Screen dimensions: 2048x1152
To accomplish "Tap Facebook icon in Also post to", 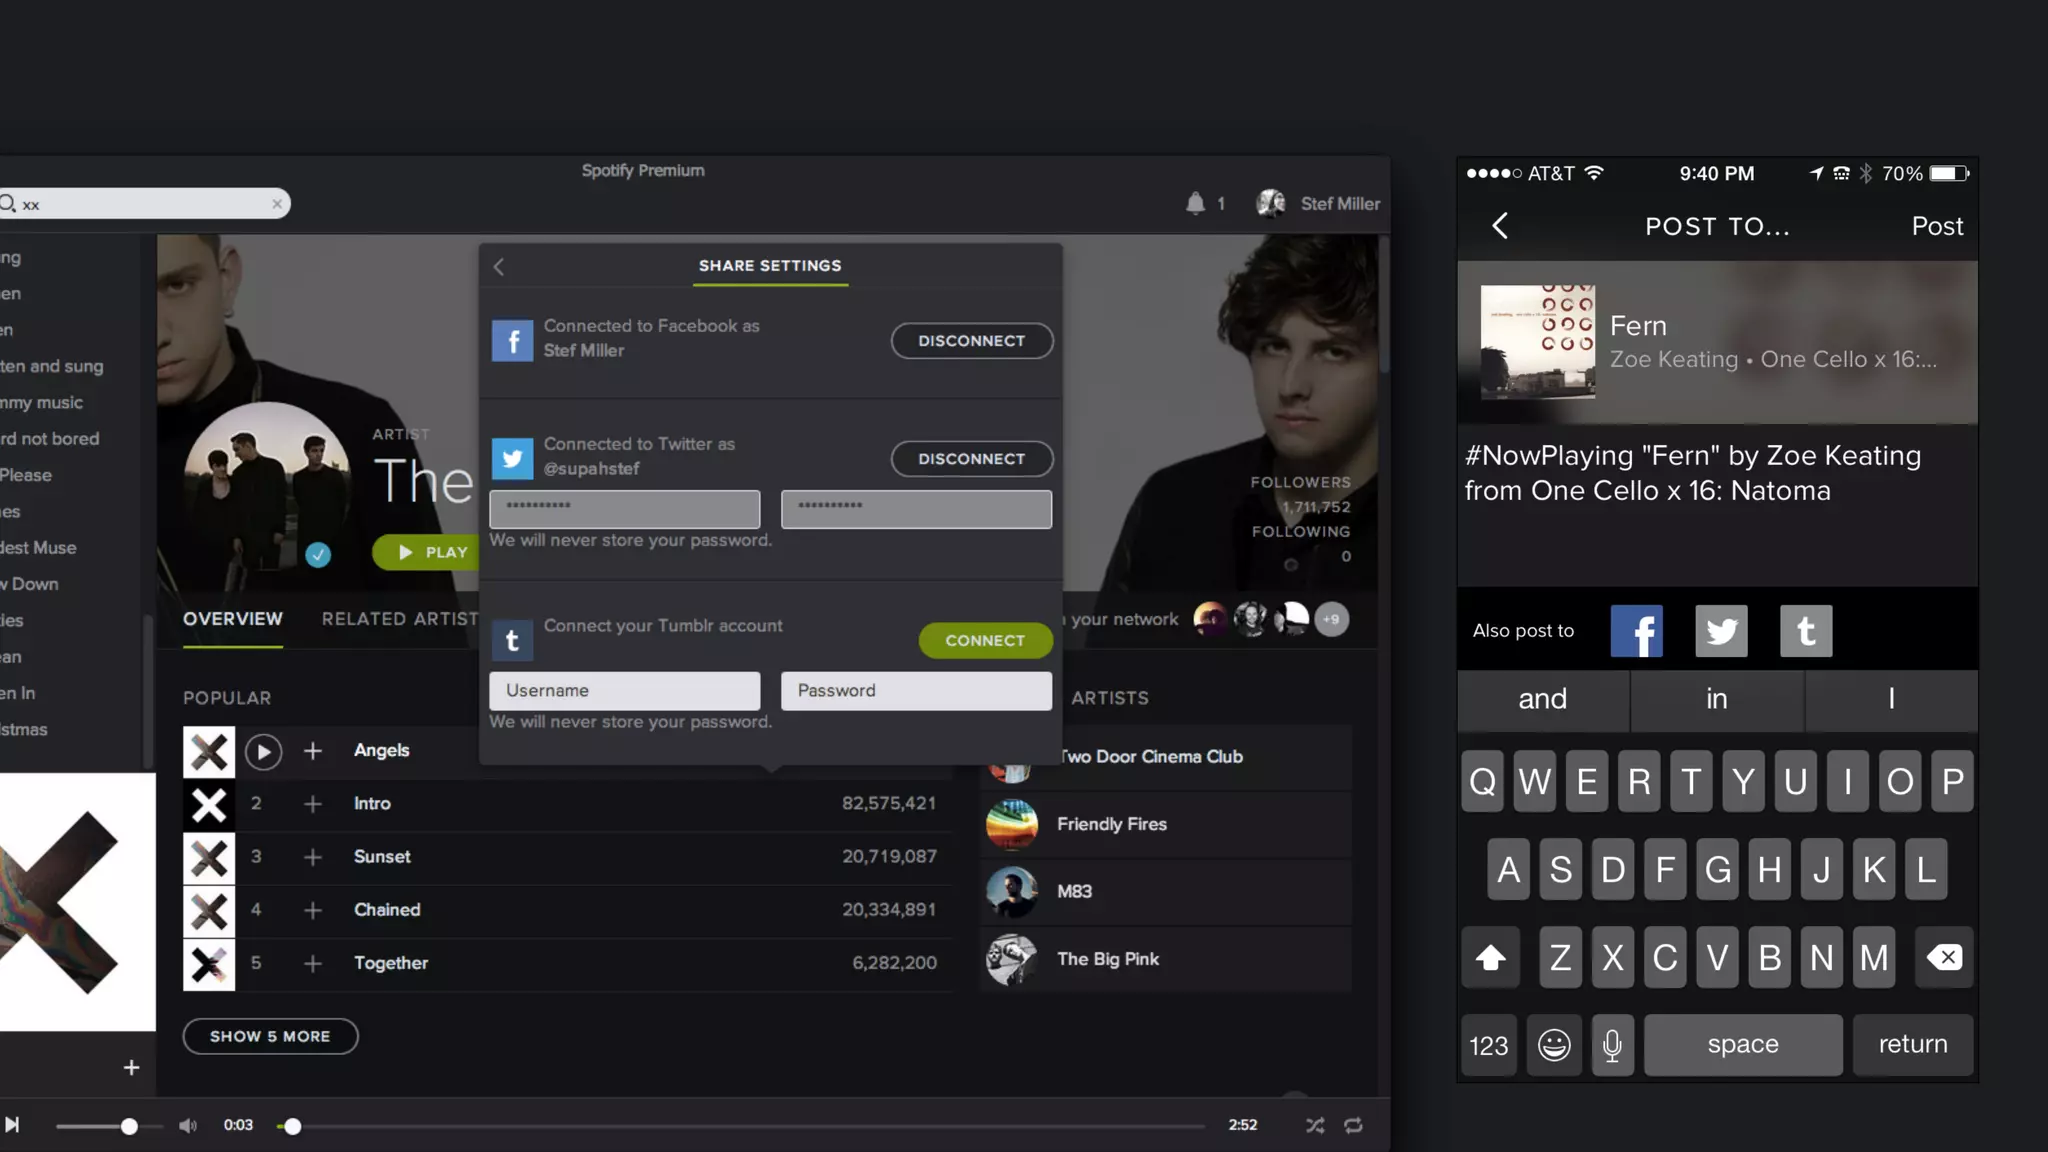I will pos(1636,631).
